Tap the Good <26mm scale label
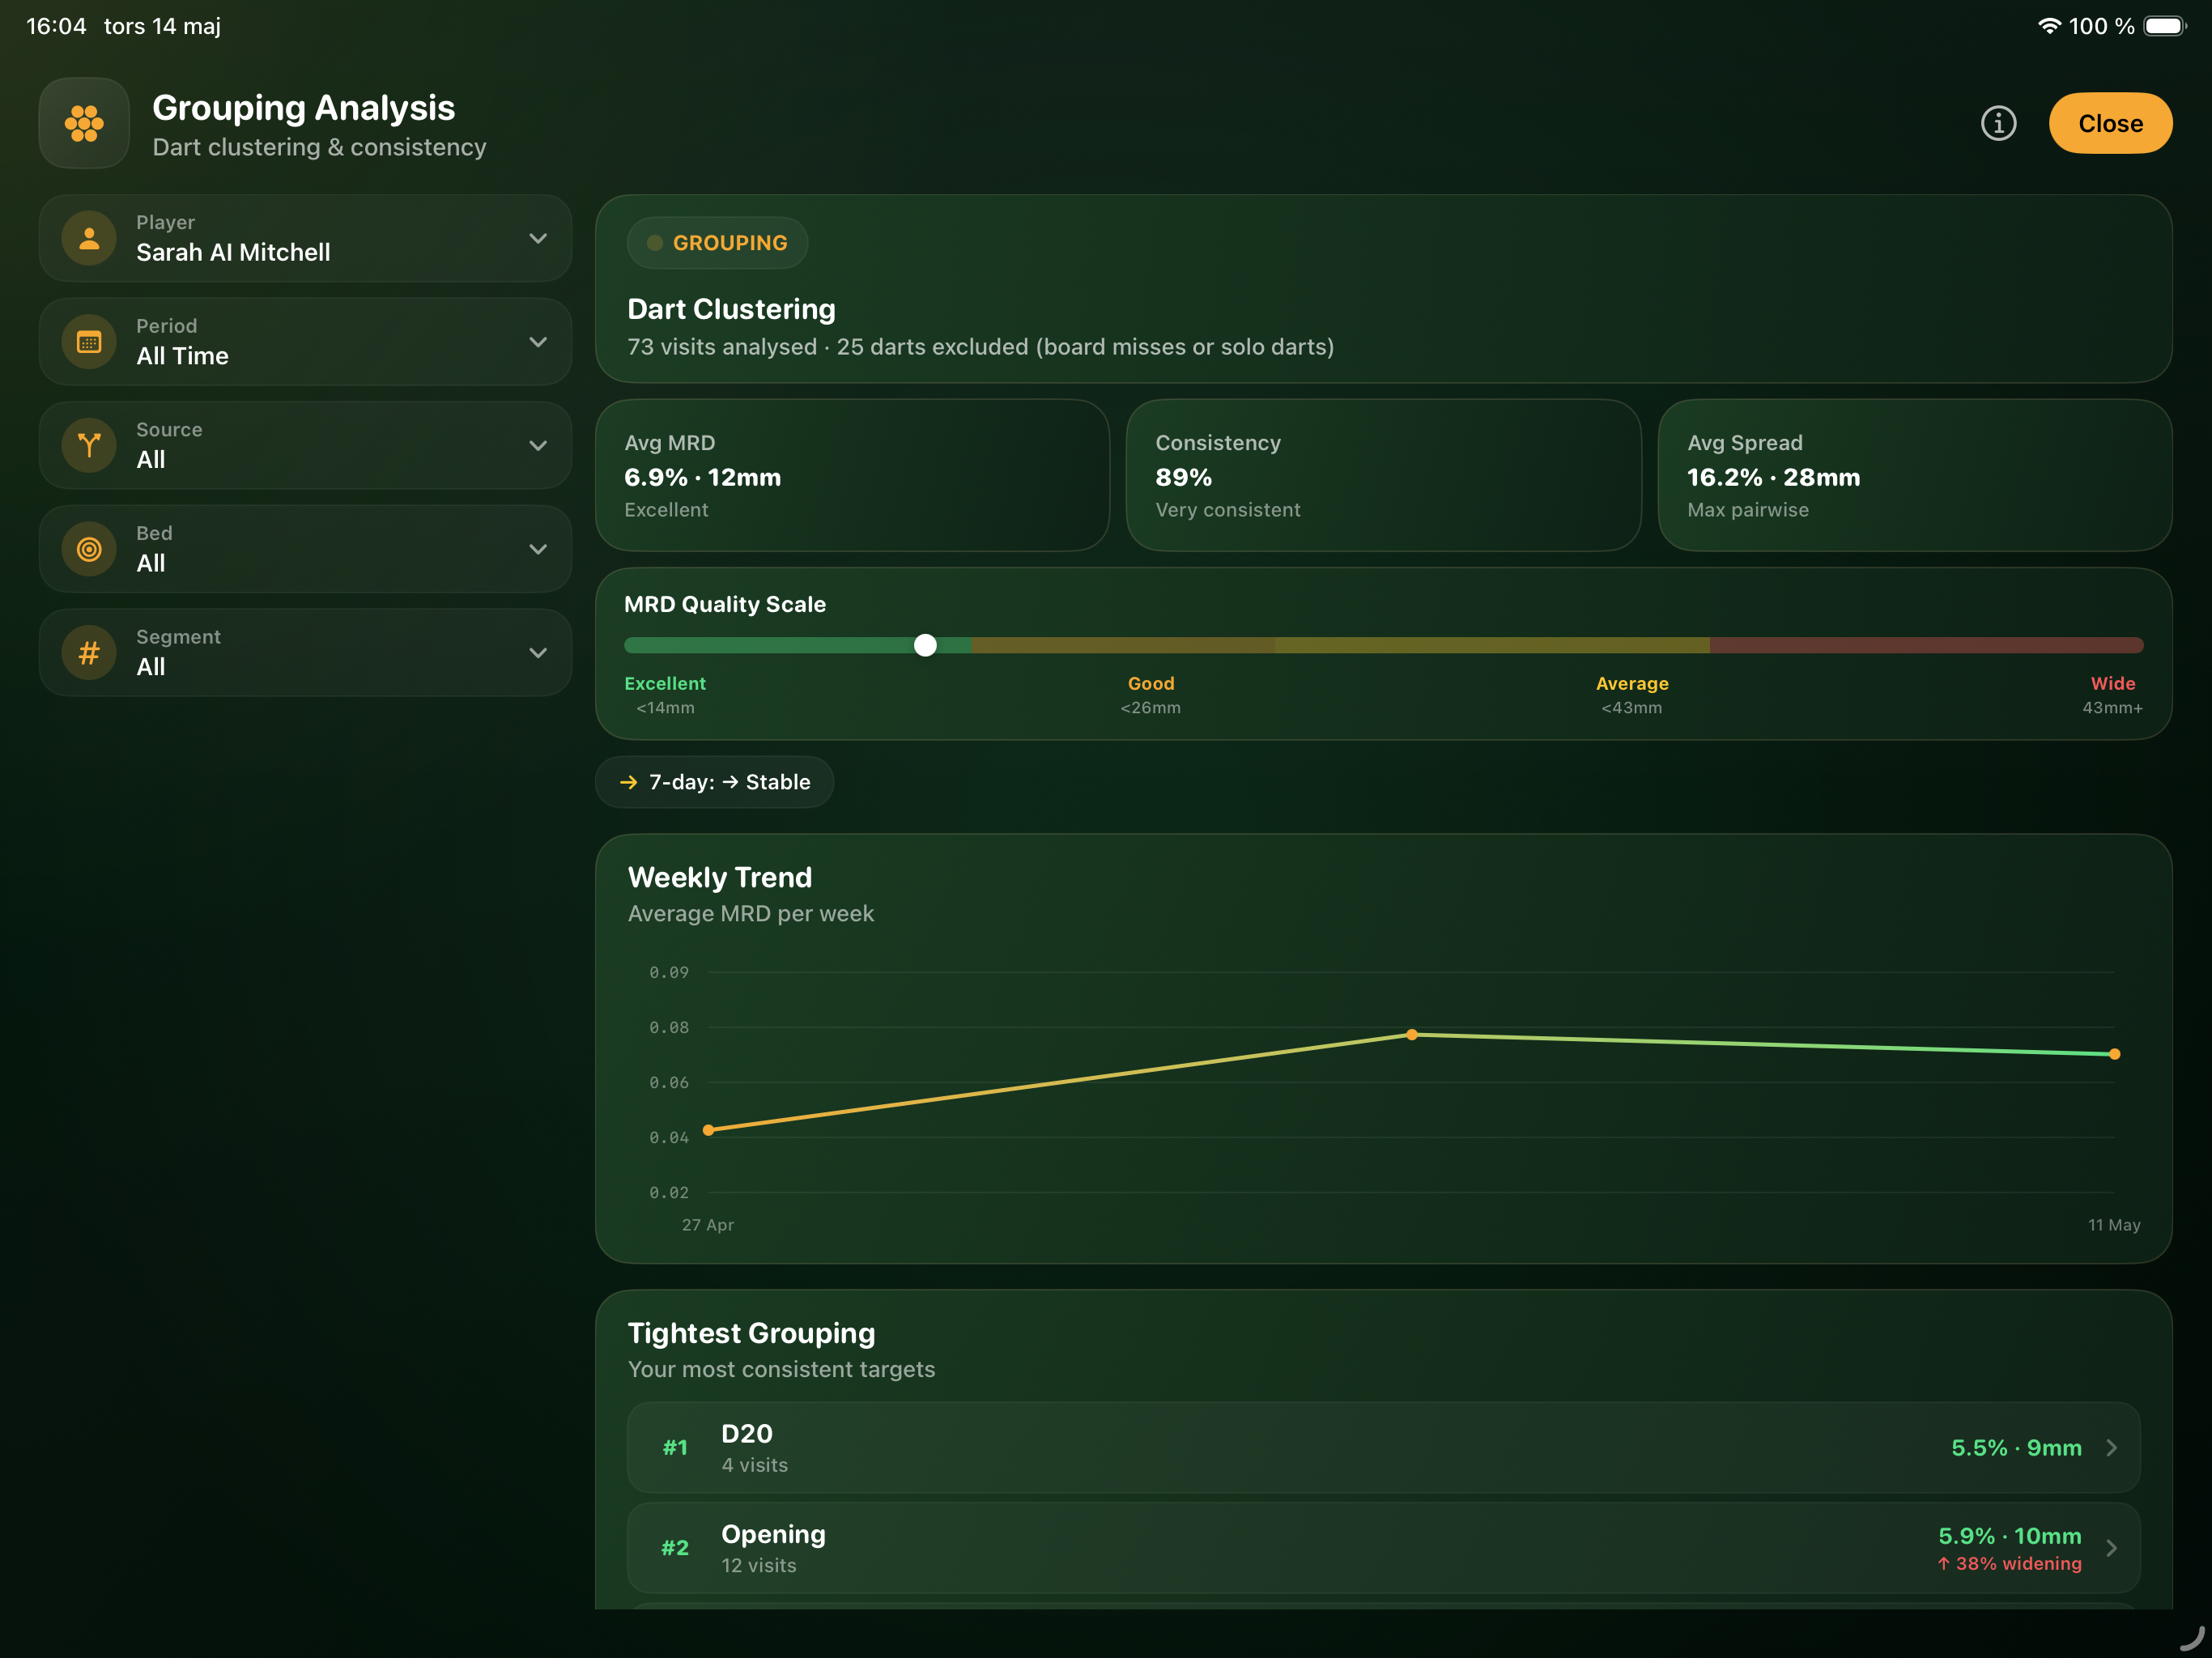The height and width of the screenshot is (1658, 2212). coord(1150,695)
